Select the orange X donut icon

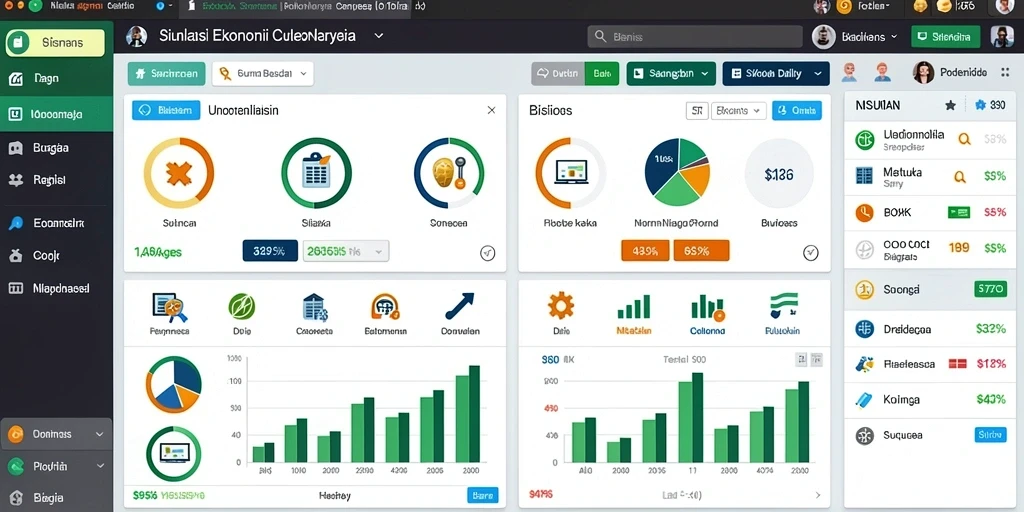(x=179, y=173)
